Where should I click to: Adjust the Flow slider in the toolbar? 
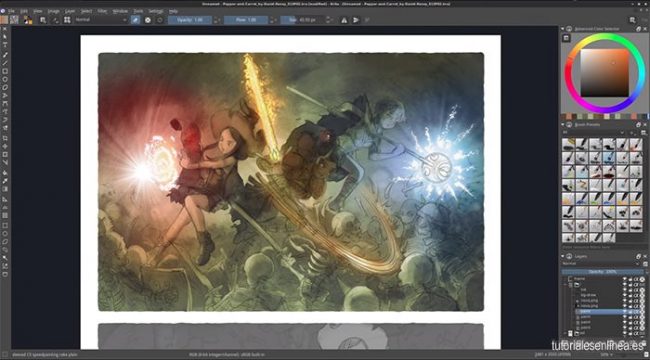coord(246,20)
